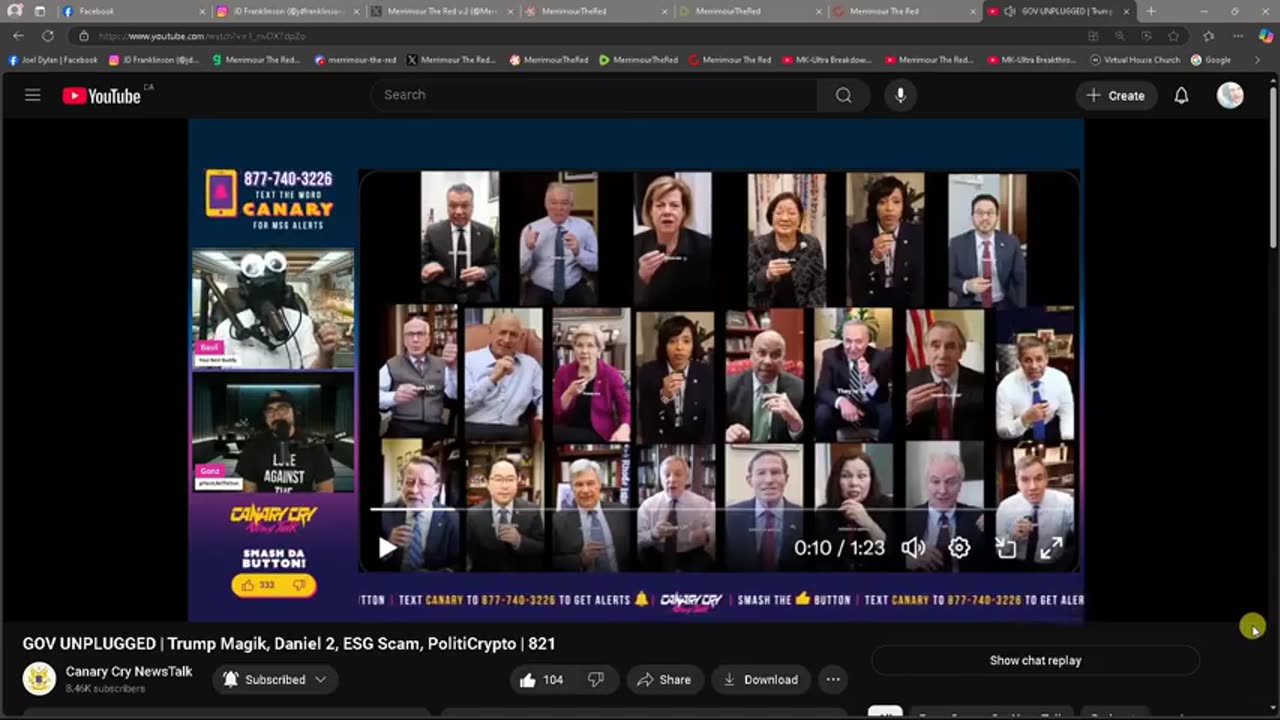
Task: Switch the player to theater mode icon
Action: [x=1006, y=547]
